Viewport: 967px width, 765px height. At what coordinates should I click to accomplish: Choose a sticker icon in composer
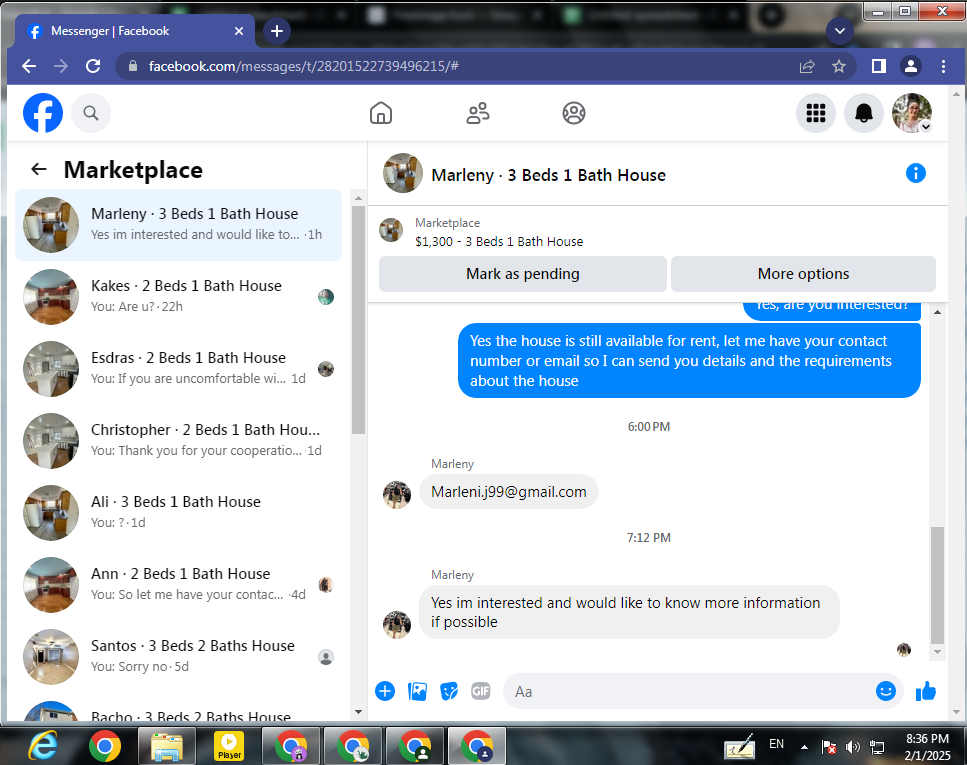pos(449,691)
